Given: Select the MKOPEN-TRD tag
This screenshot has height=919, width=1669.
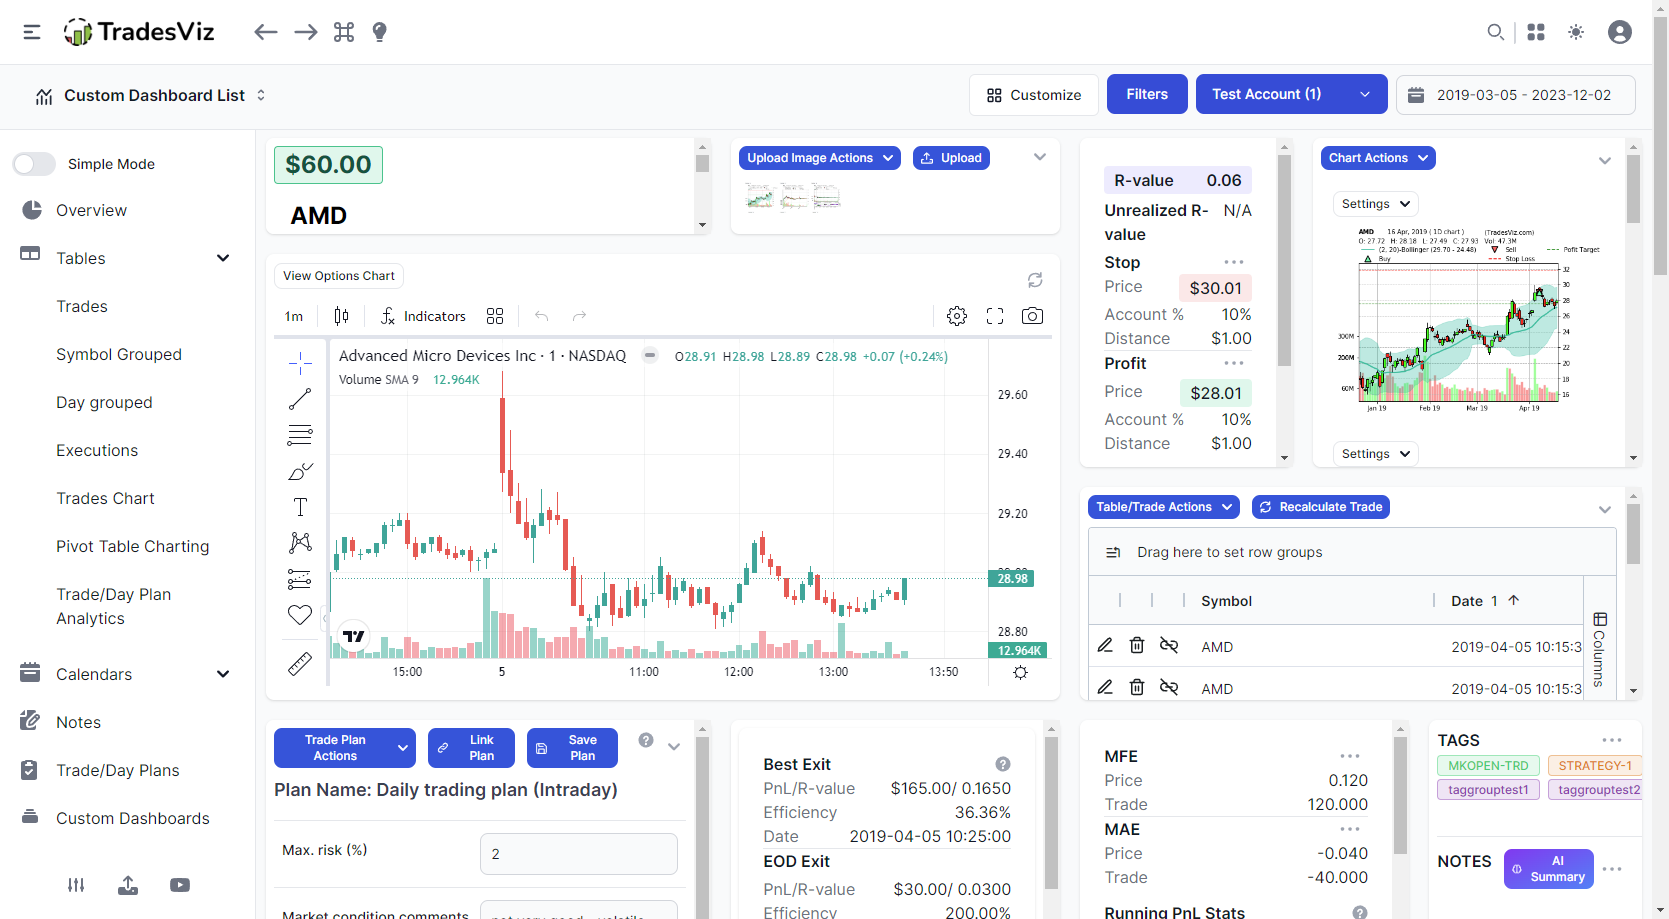Looking at the screenshot, I should click(1488, 766).
